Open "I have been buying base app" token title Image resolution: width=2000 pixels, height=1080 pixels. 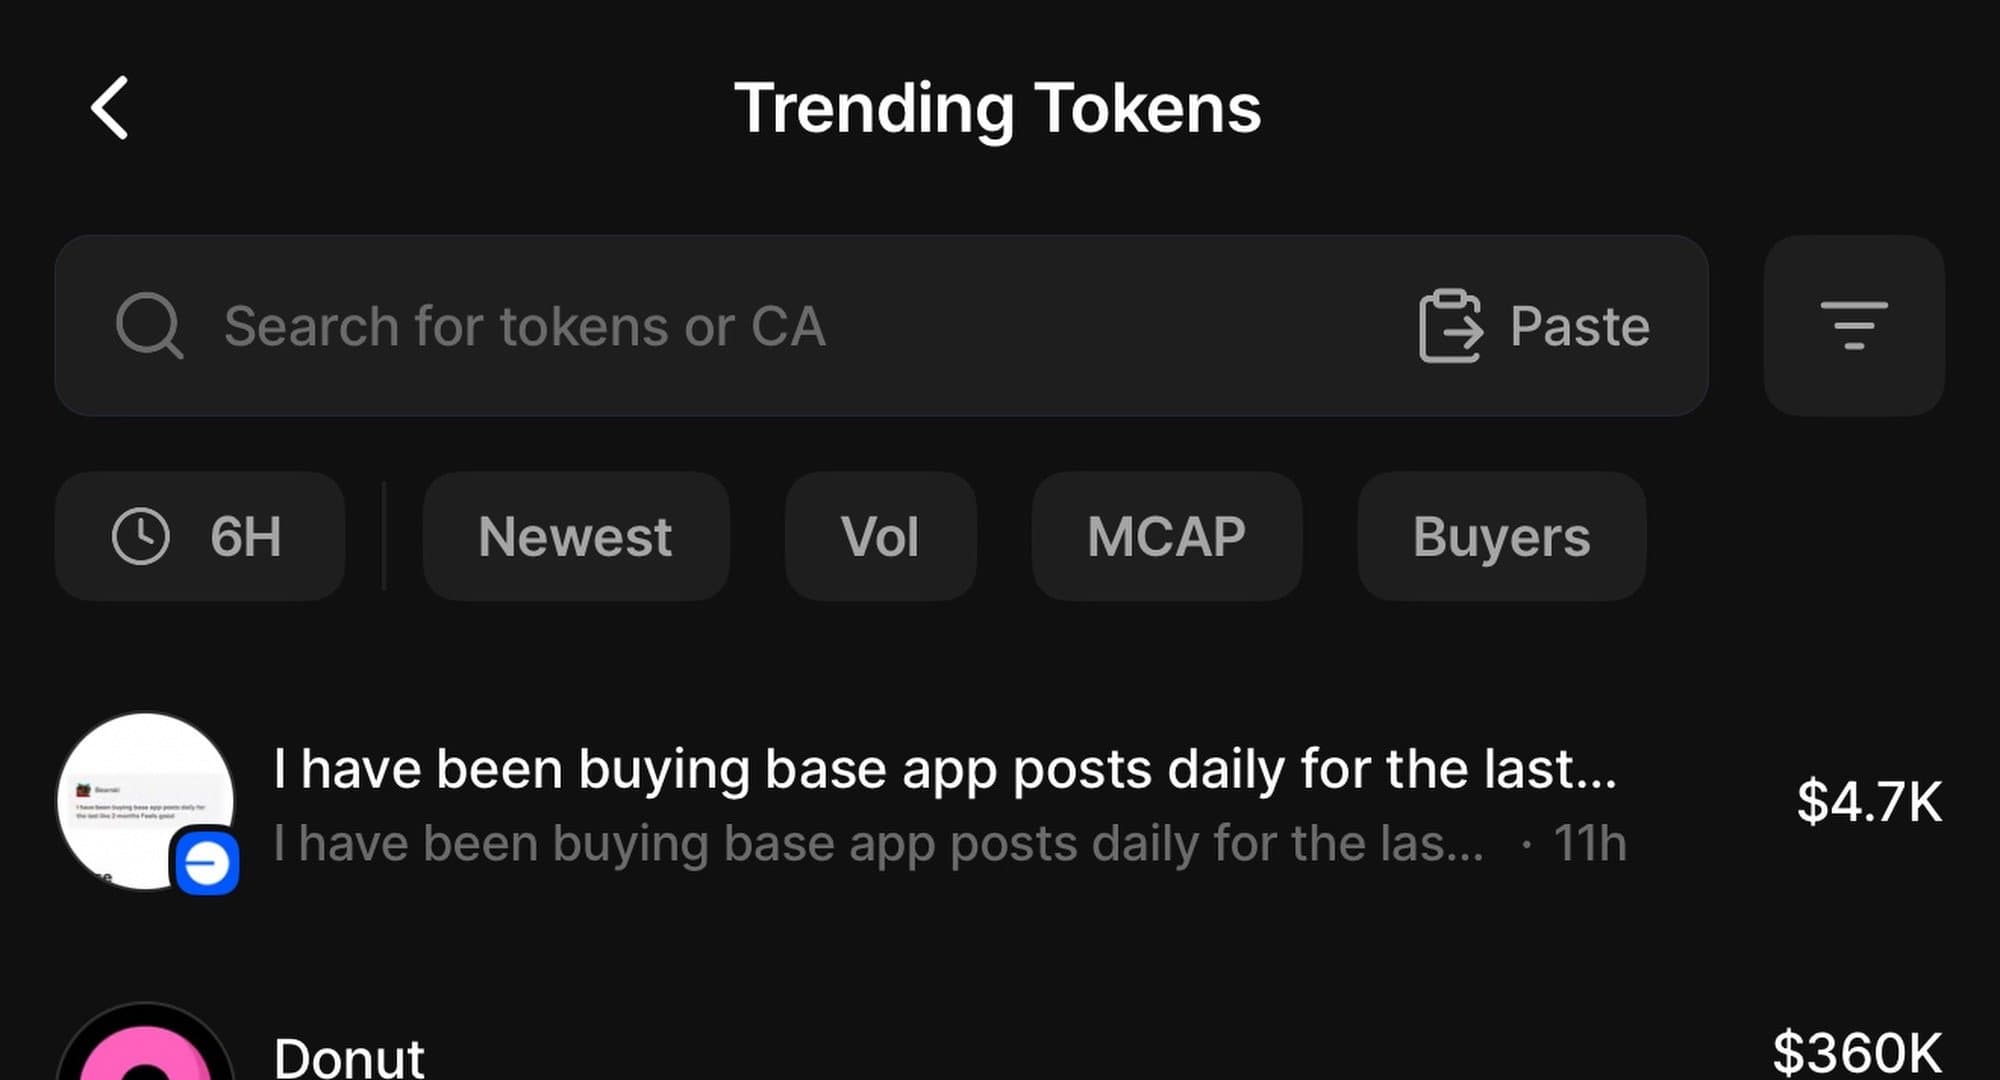[944, 769]
